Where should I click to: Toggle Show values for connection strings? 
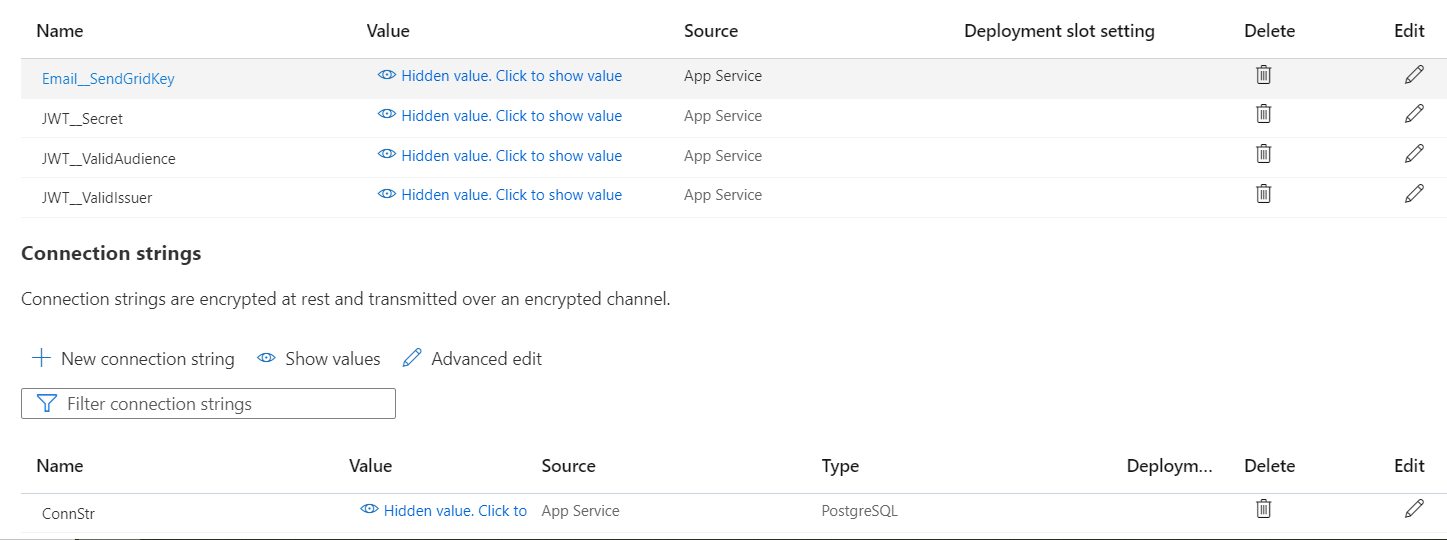coord(319,359)
